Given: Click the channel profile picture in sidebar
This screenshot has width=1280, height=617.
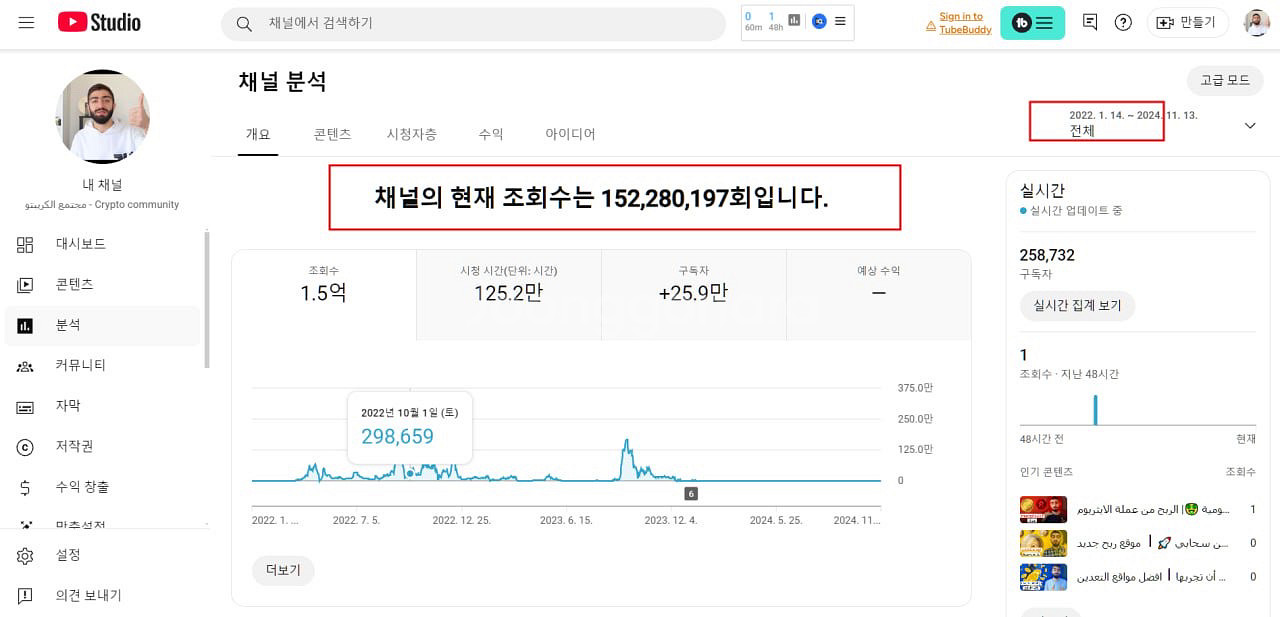Looking at the screenshot, I should [x=103, y=117].
